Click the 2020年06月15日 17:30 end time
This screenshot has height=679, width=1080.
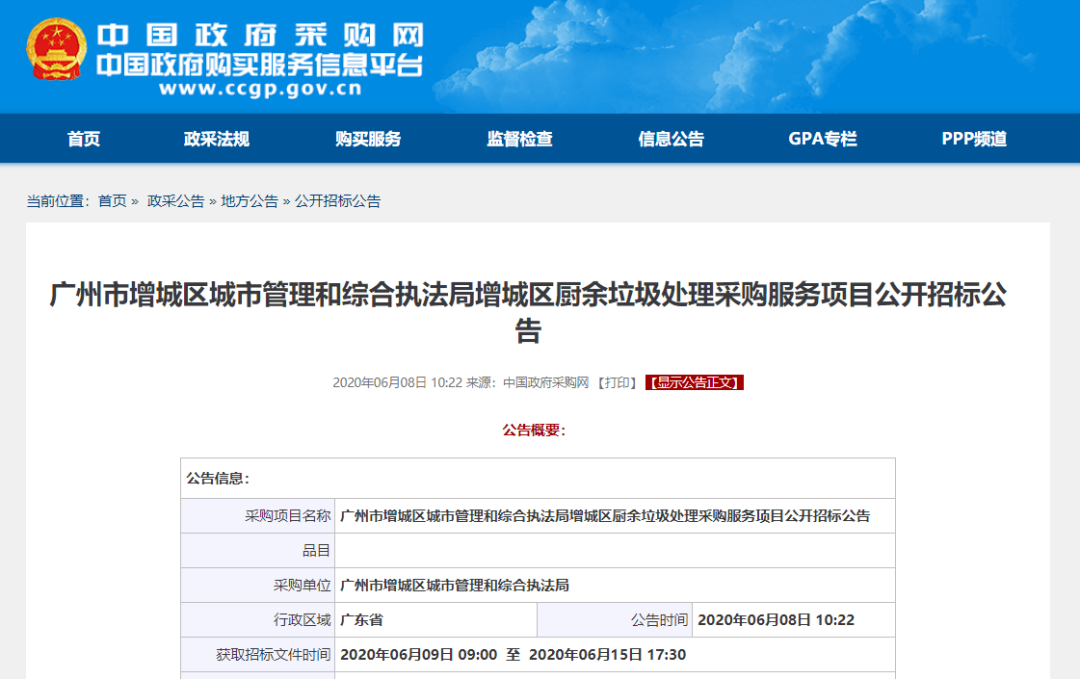607,654
